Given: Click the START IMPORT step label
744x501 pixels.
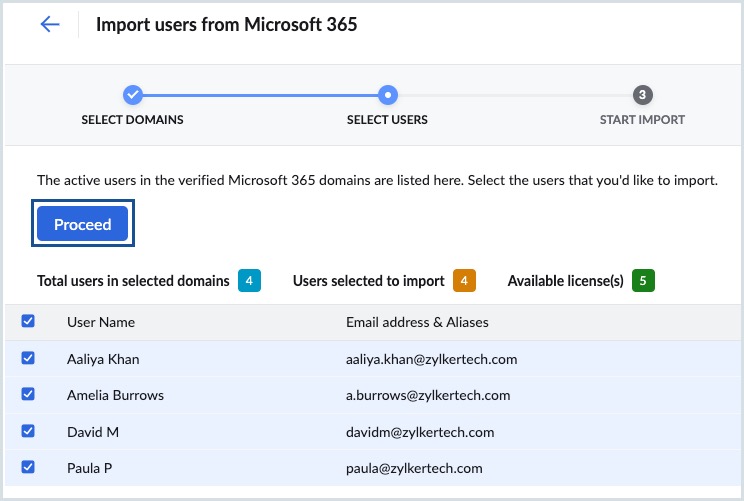Looking at the screenshot, I should (x=642, y=120).
